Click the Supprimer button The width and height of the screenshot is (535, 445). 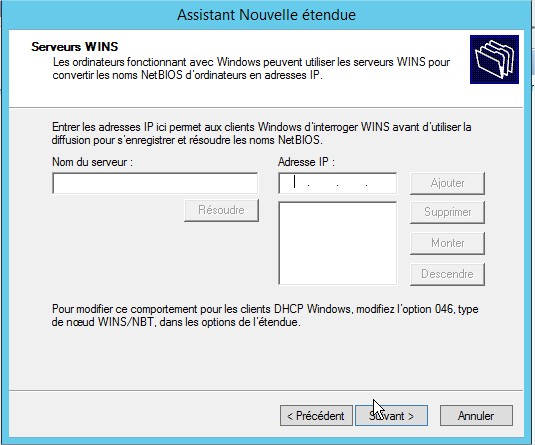click(447, 212)
